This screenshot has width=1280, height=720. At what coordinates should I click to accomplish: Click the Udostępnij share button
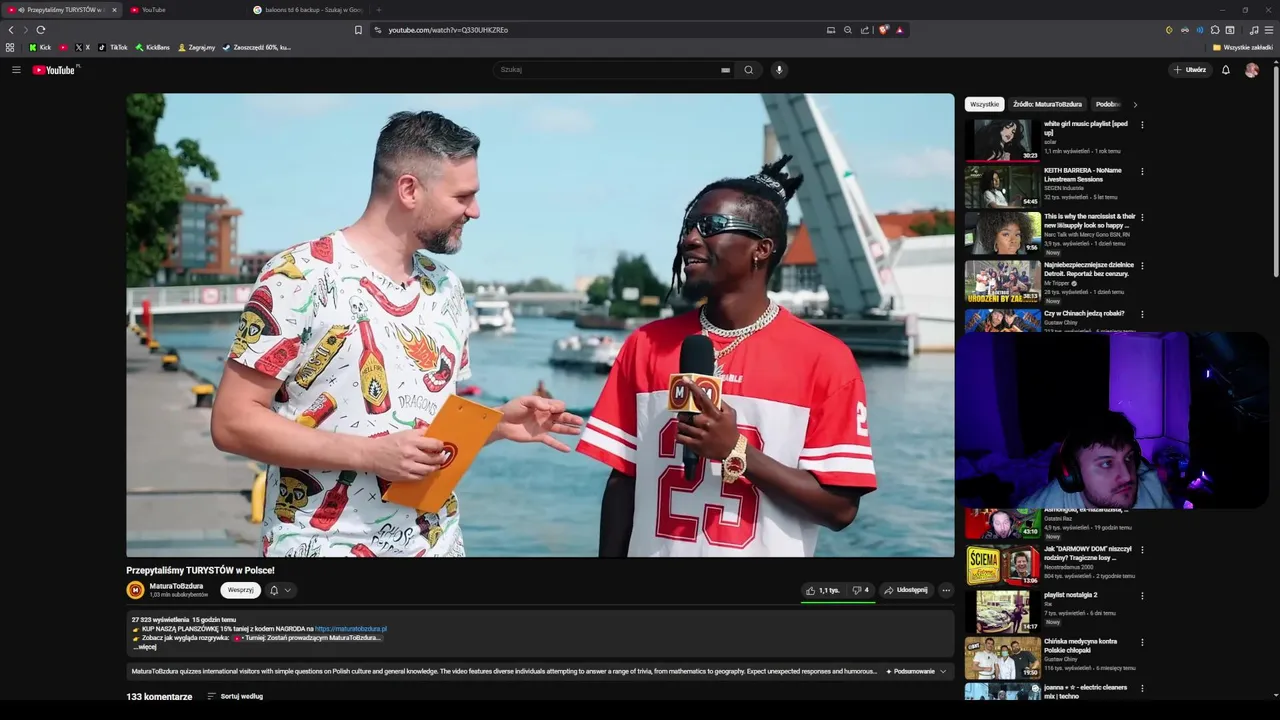(906, 590)
